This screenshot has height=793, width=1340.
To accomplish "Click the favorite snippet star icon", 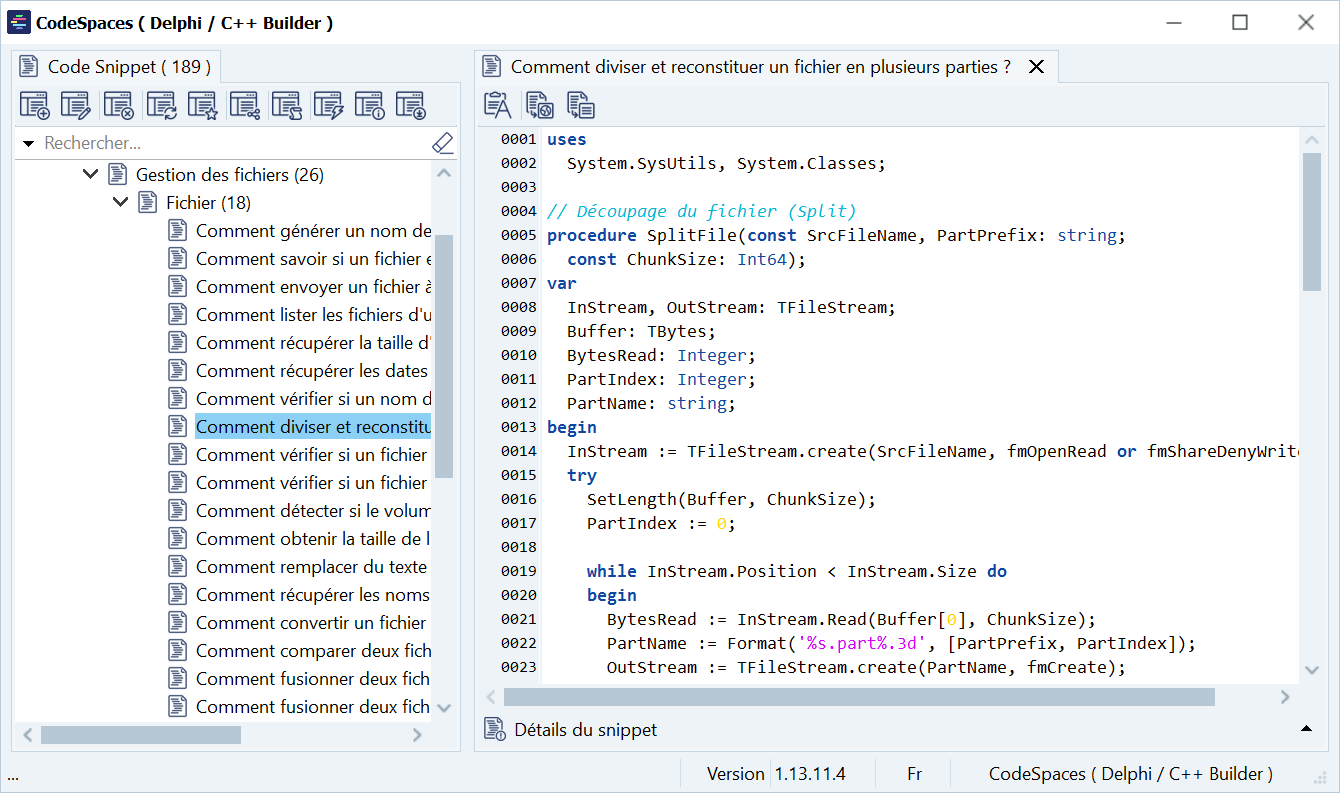I will pyautogui.click(x=202, y=105).
